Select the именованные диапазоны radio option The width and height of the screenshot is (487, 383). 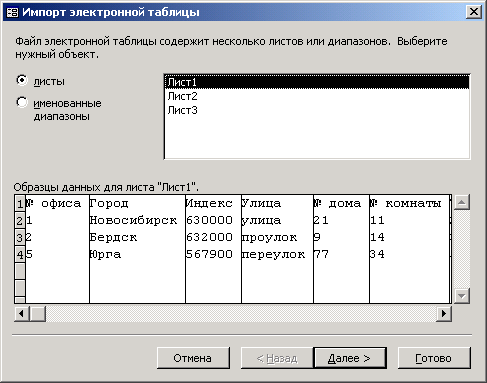pyautogui.click(x=22, y=102)
